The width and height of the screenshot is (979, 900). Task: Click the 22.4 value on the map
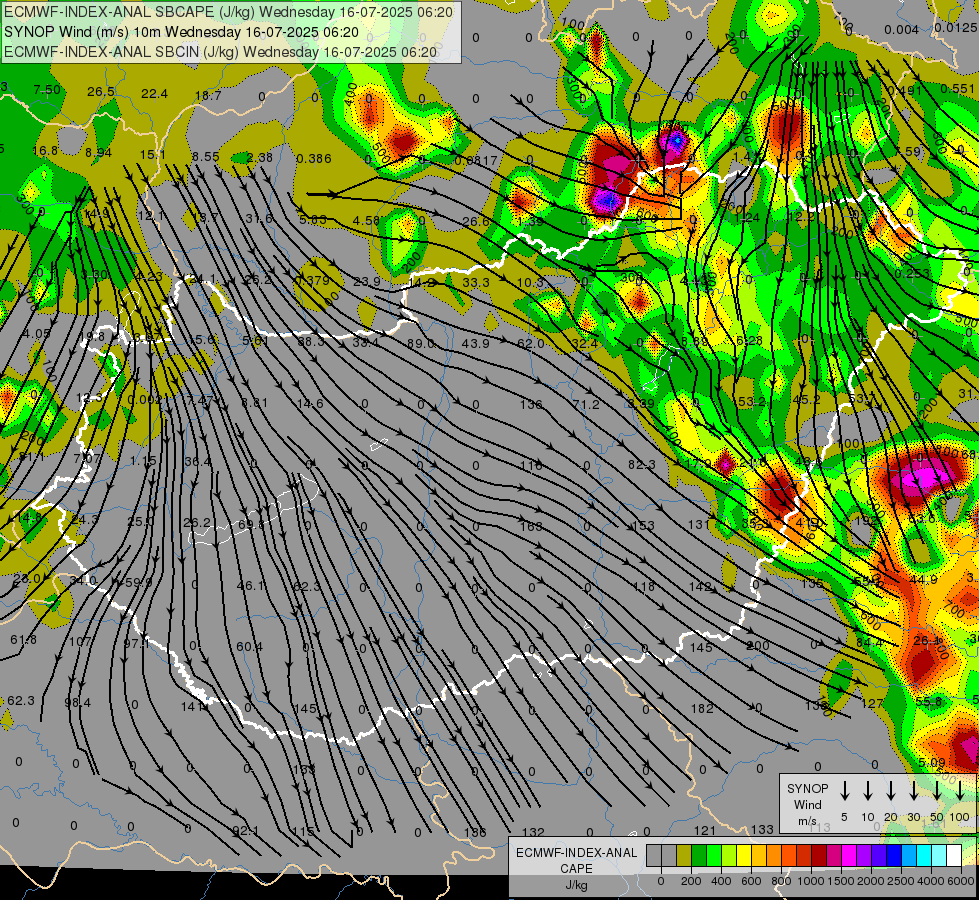pyautogui.click(x=154, y=94)
